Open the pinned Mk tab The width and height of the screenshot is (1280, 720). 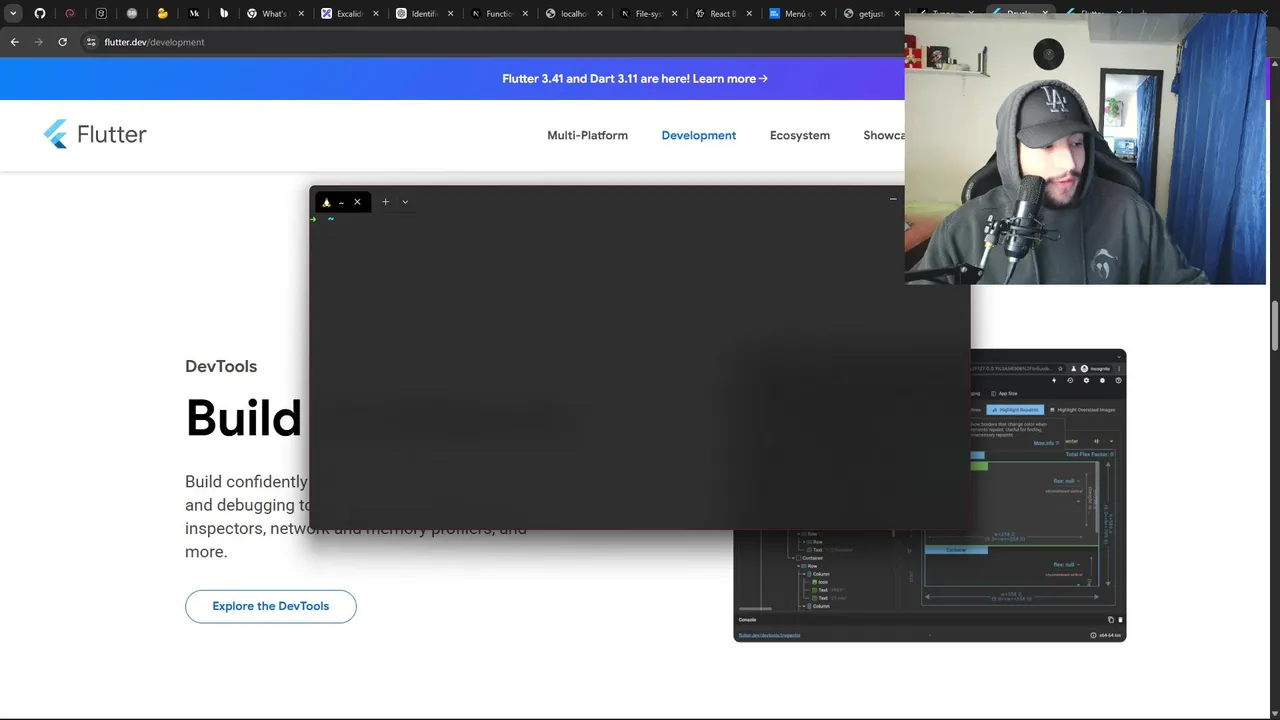tap(194, 14)
